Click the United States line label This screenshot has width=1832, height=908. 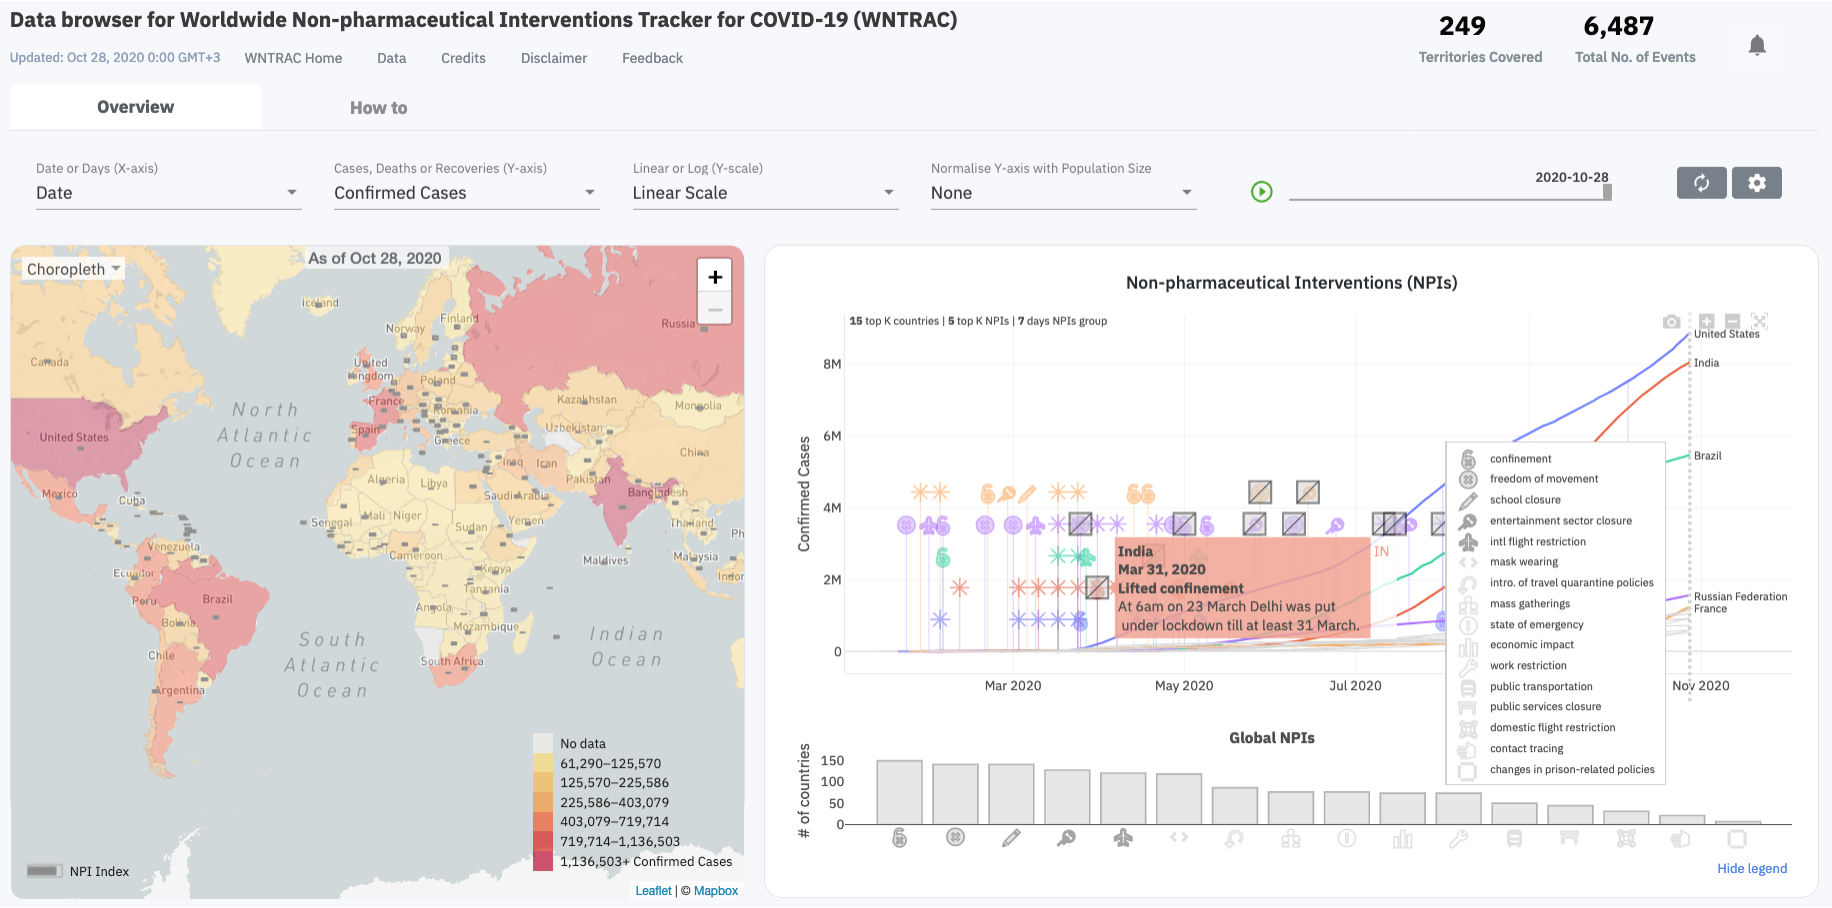tap(1727, 334)
